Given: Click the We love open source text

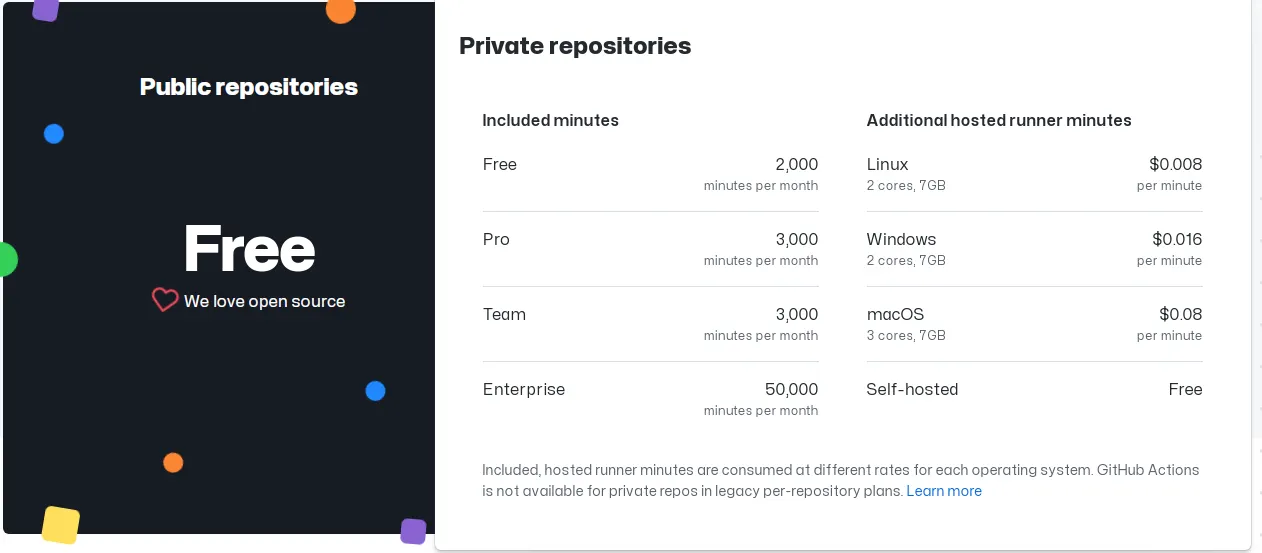Looking at the screenshot, I should [x=265, y=301].
